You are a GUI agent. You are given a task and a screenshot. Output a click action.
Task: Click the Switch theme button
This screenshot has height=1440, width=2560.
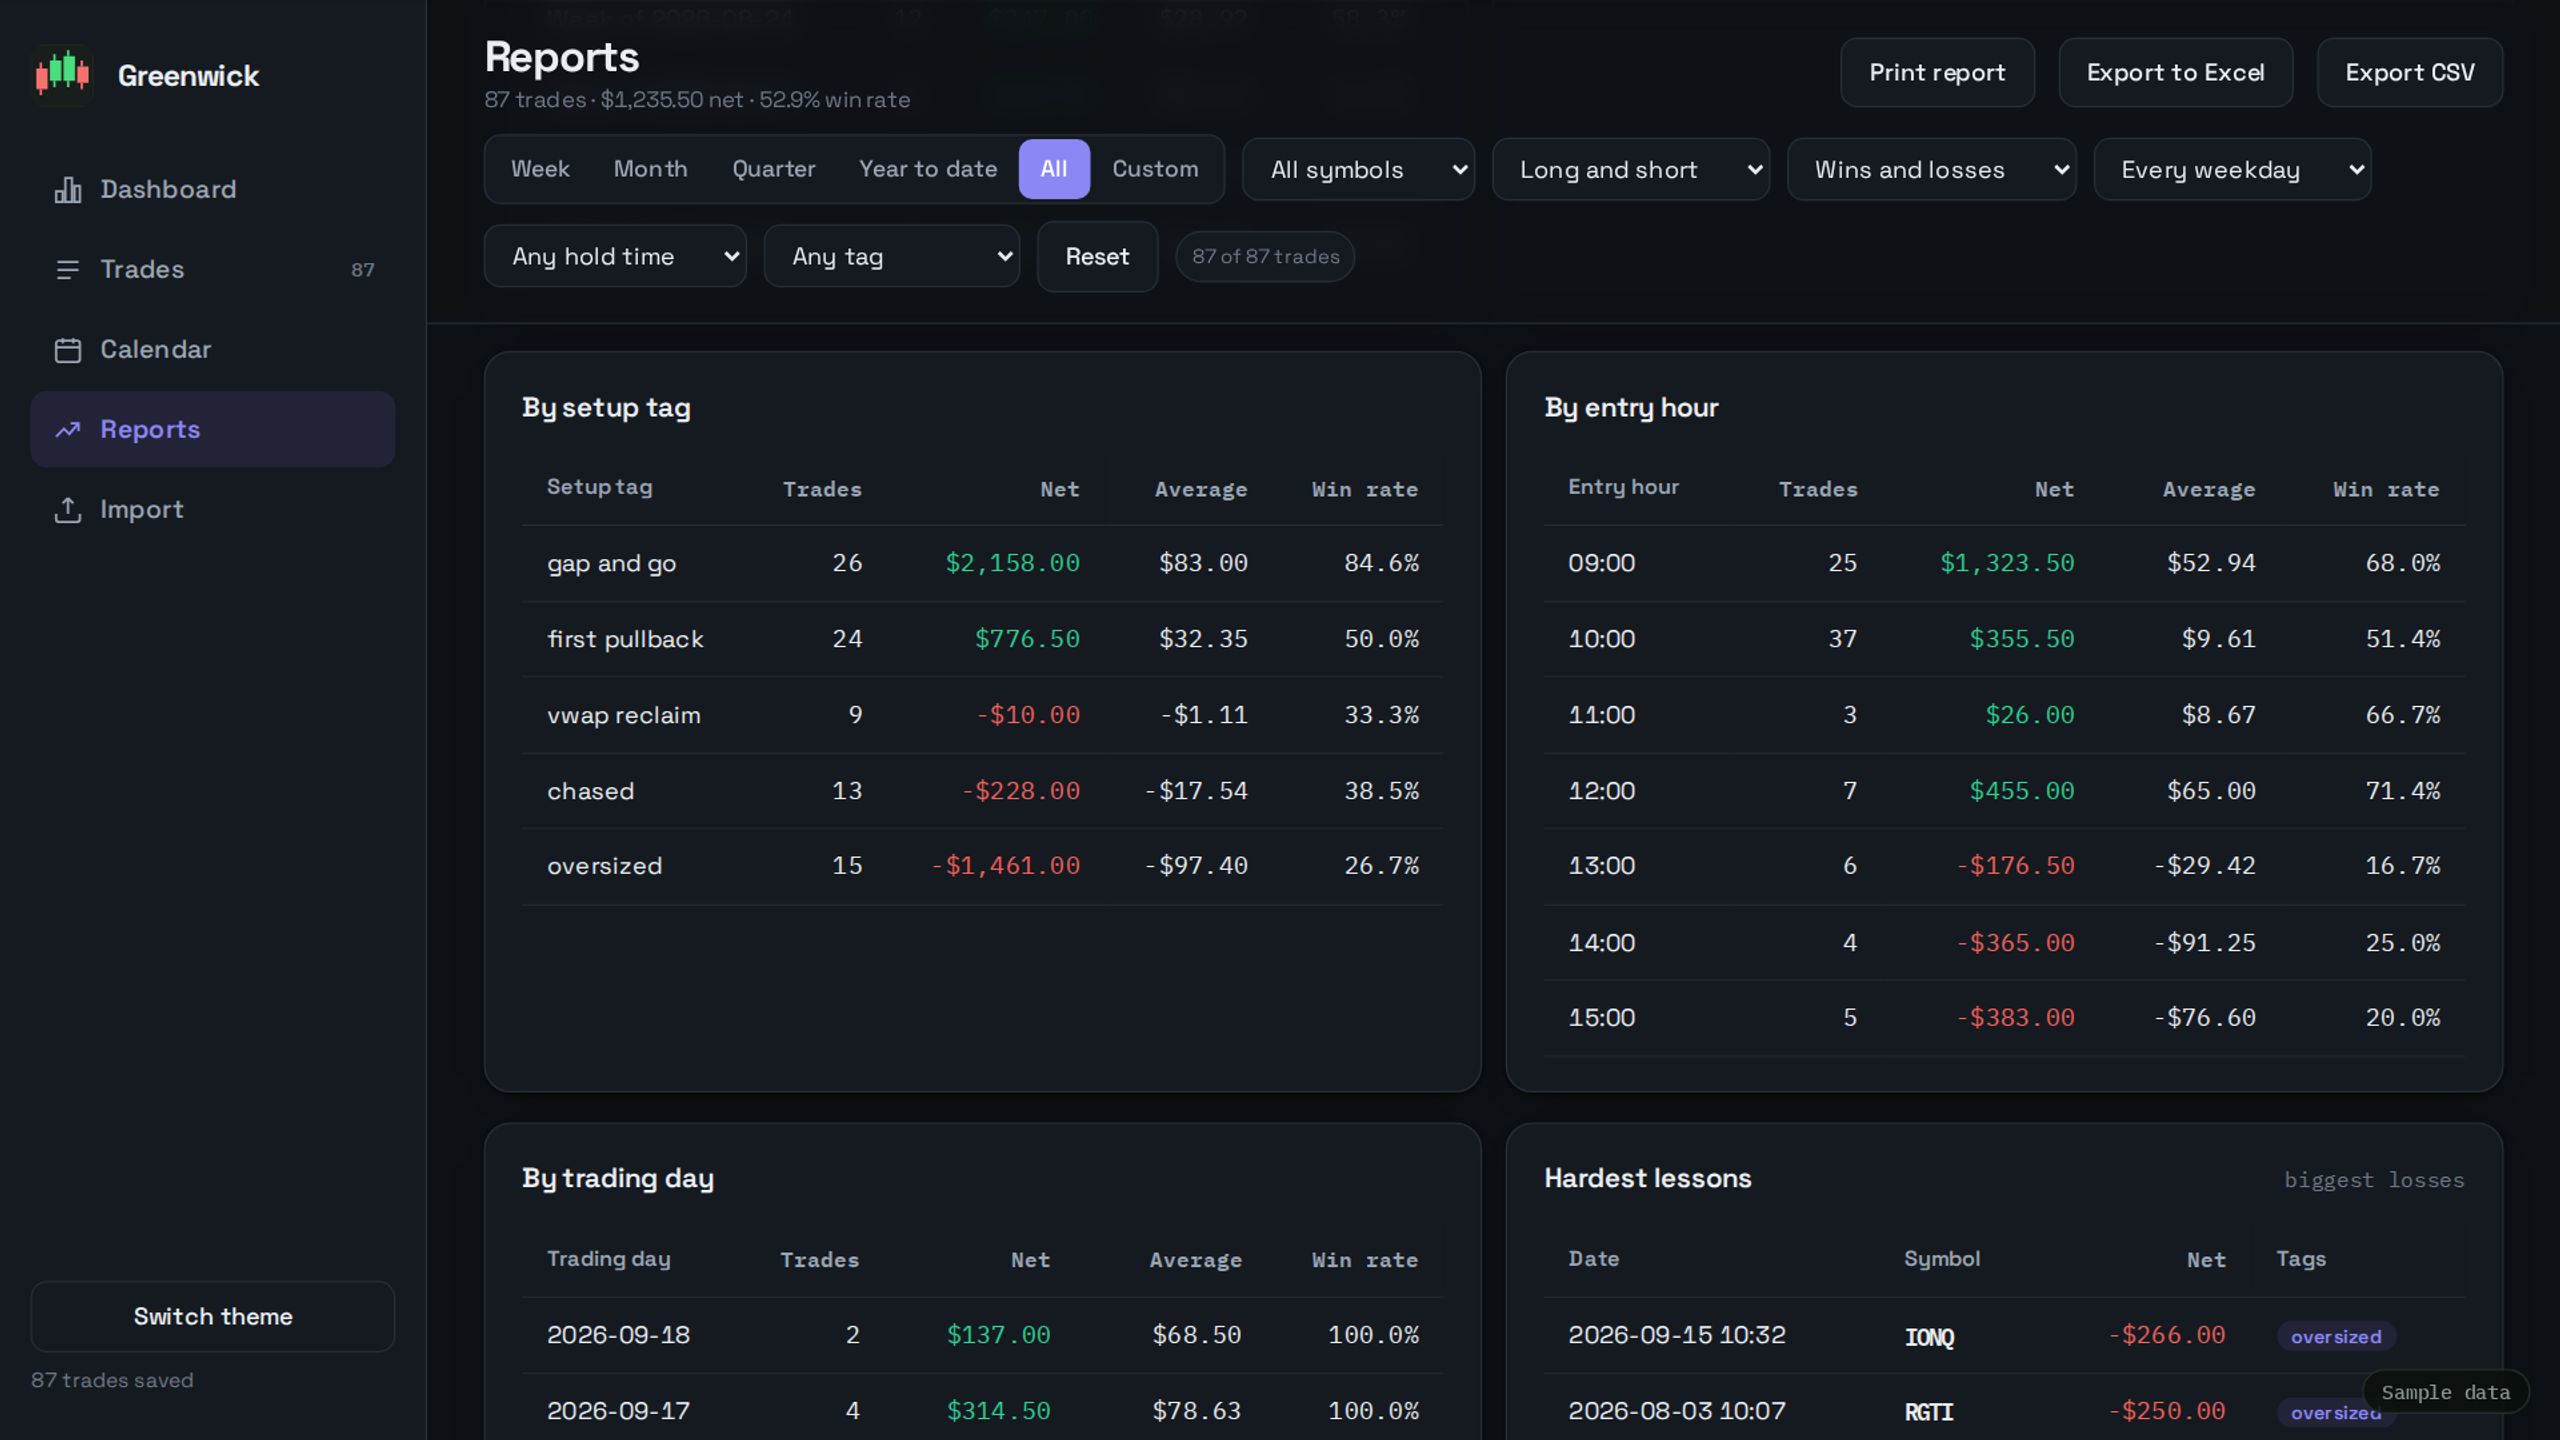[212, 1317]
